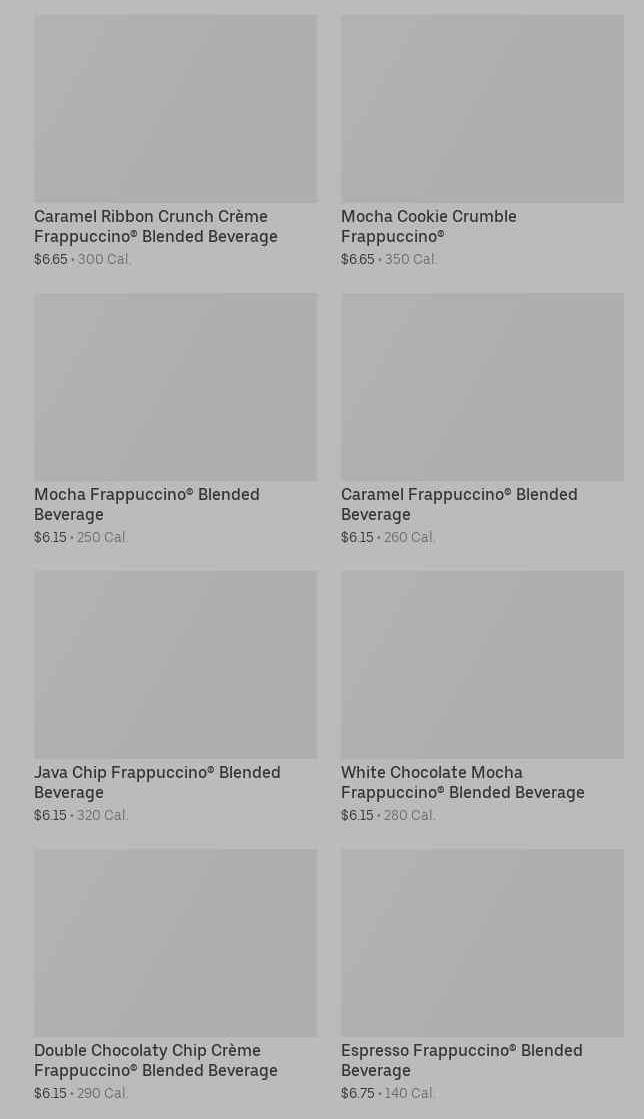Click the Caramel Frappuccino Blended Beverage title
This screenshot has width=644, height=1119.
click(x=458, y=504)
